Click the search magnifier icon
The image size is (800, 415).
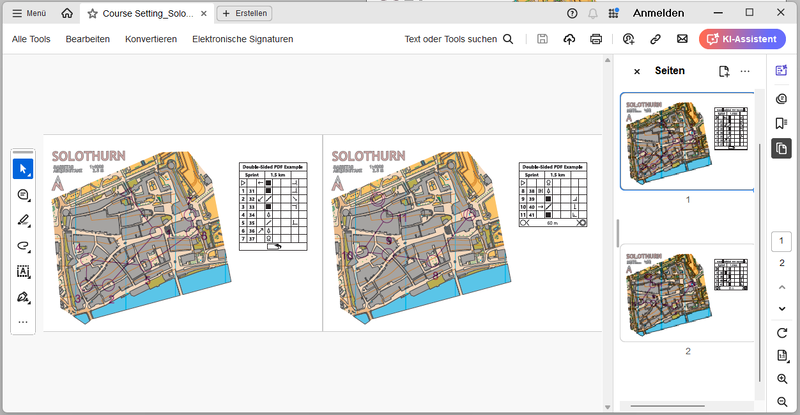[508, 39]
